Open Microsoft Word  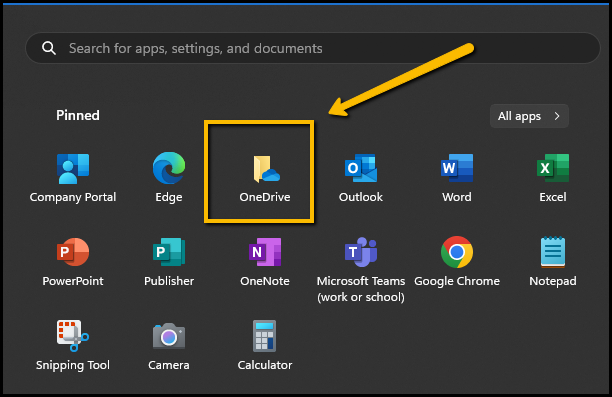click(457, 178)
